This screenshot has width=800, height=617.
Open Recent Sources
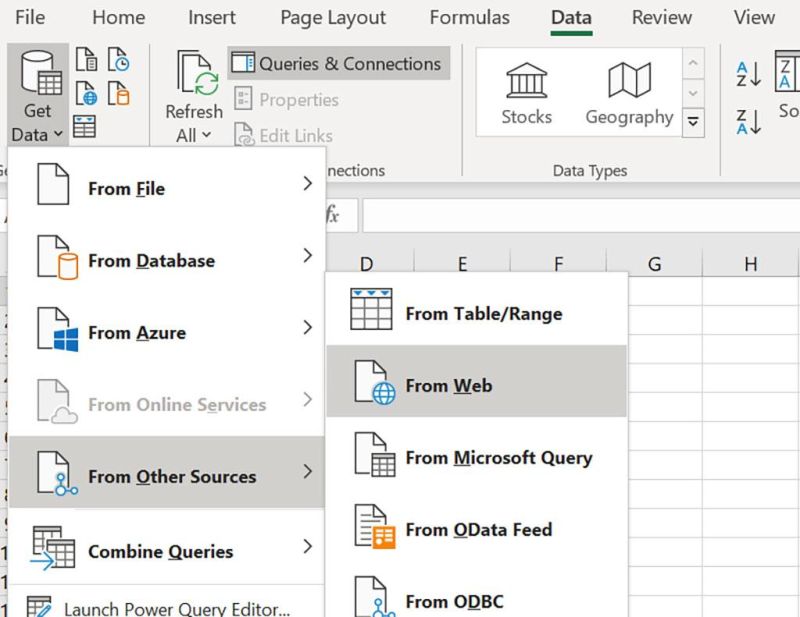(x=118, y=60)
